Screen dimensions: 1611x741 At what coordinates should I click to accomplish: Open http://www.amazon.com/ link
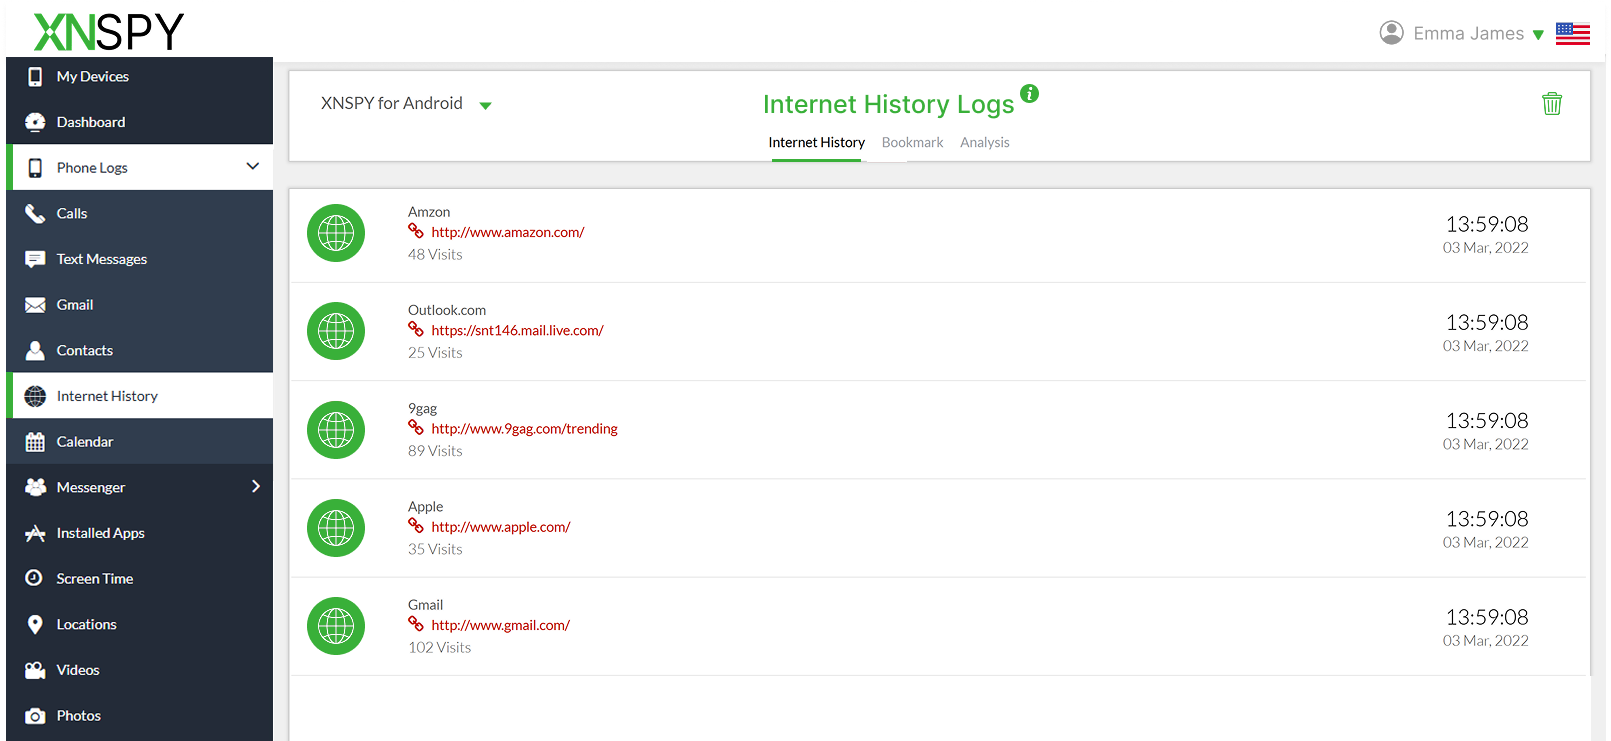click(x=508, y=232)
